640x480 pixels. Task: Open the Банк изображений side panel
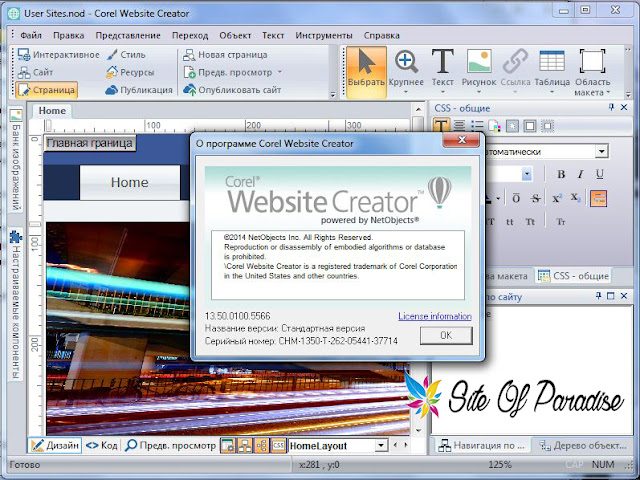coord(16,159)
